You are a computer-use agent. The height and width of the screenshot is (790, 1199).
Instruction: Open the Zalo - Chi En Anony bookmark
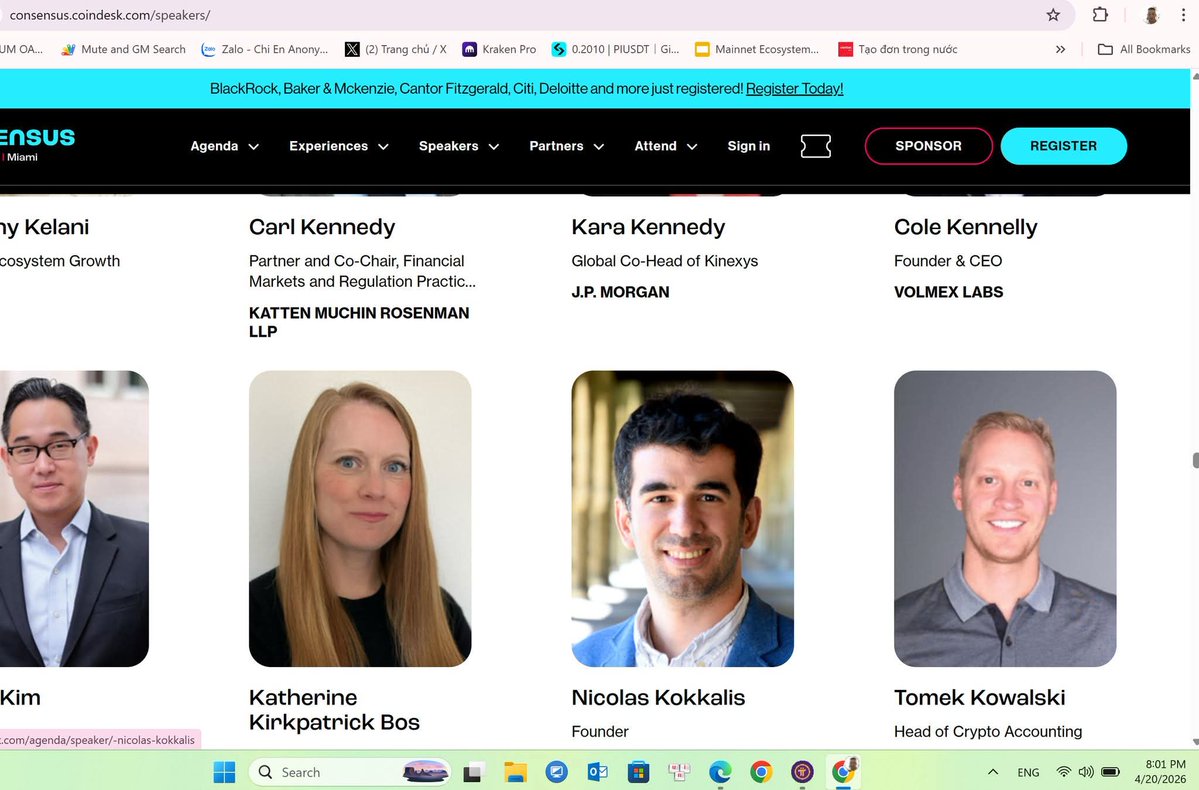tap(265, 49)
